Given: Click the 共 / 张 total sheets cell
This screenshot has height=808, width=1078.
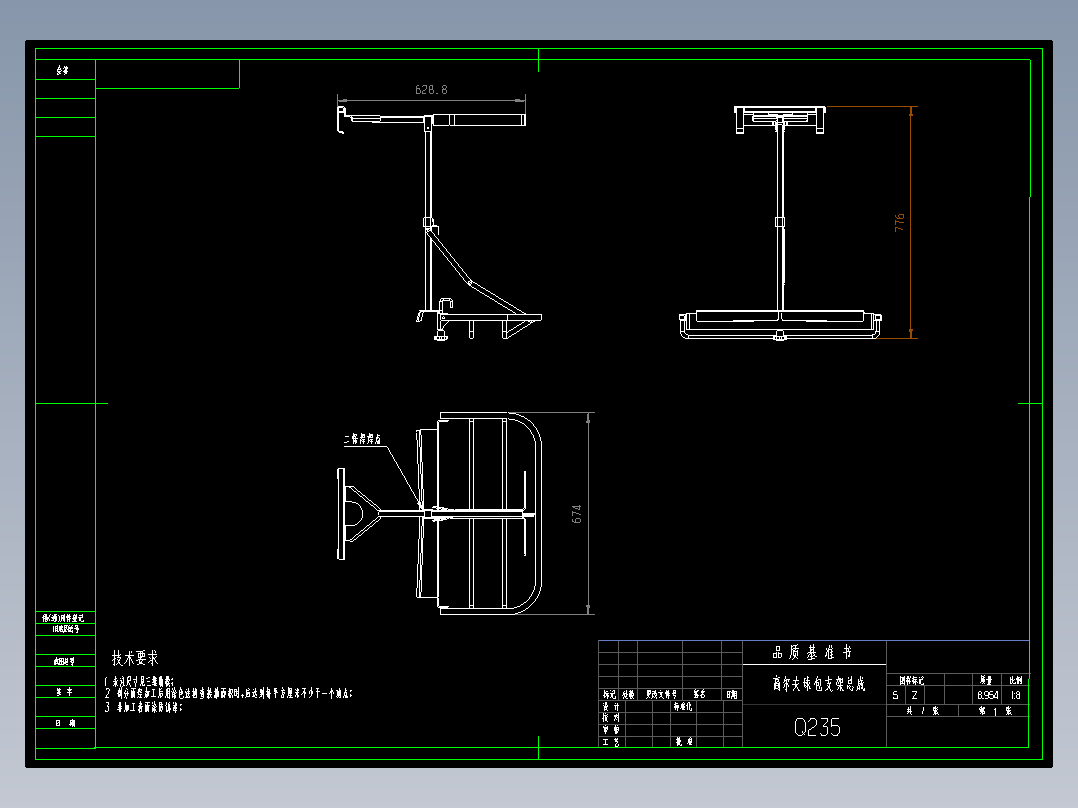Looking at the screenshot, I should pos(923,711).
